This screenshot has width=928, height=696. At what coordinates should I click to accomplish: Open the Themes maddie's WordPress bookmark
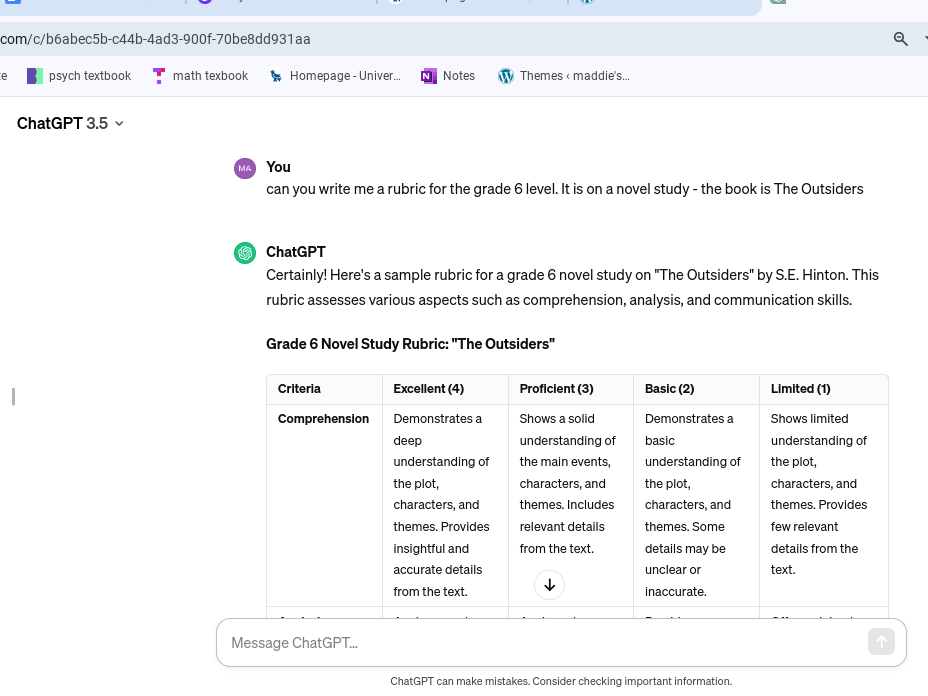tap(564, 76)
